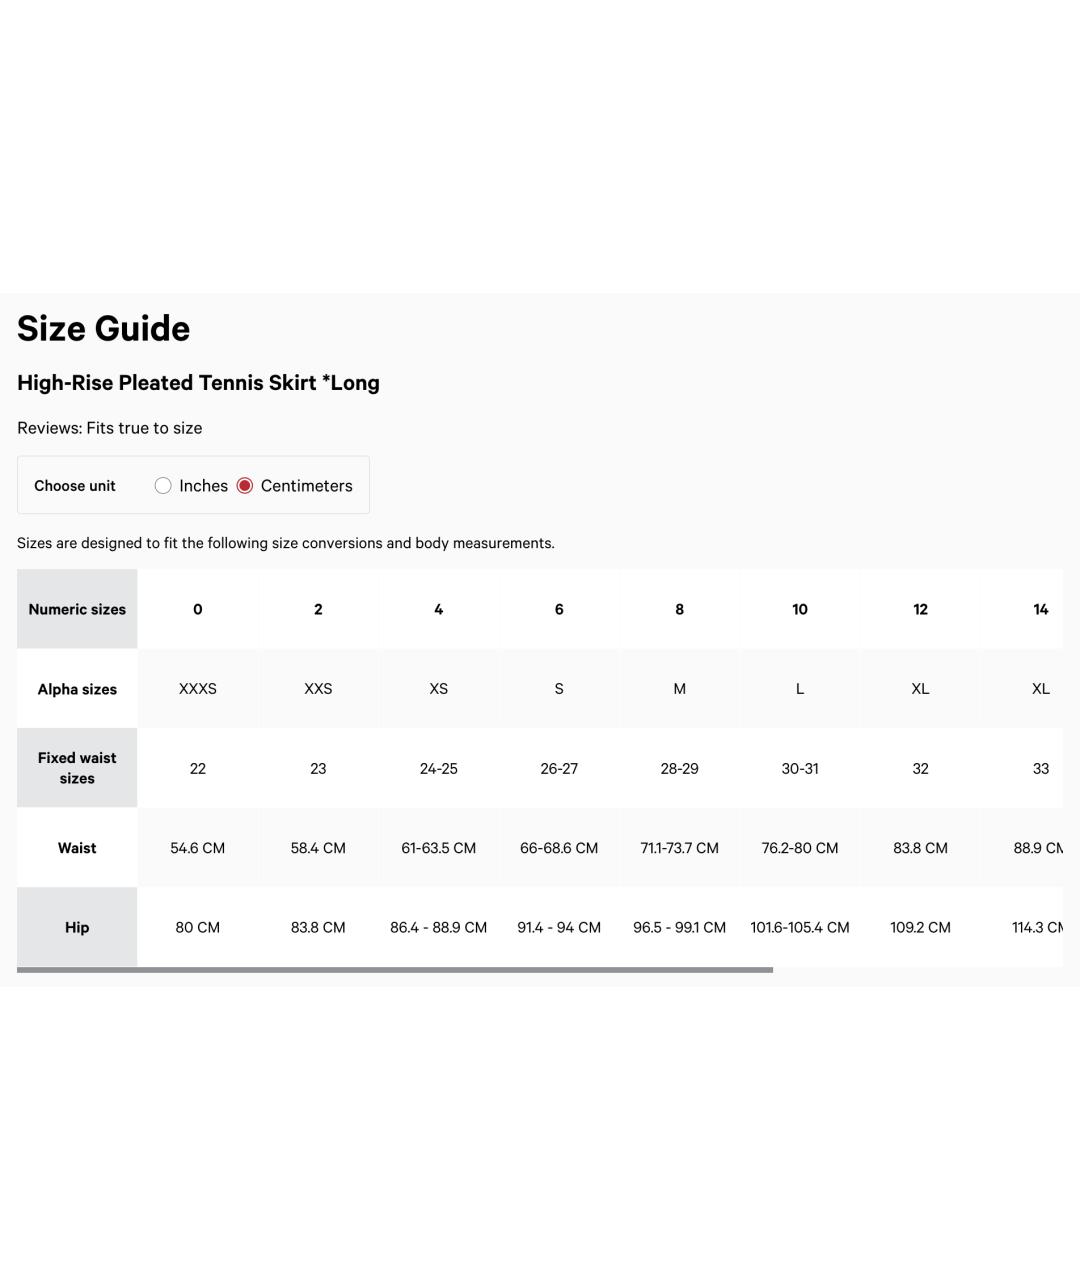Click numeric size 0 column heading
Screen dimensions: 1080x1280
pyautogui.click(x=198, y=609)
